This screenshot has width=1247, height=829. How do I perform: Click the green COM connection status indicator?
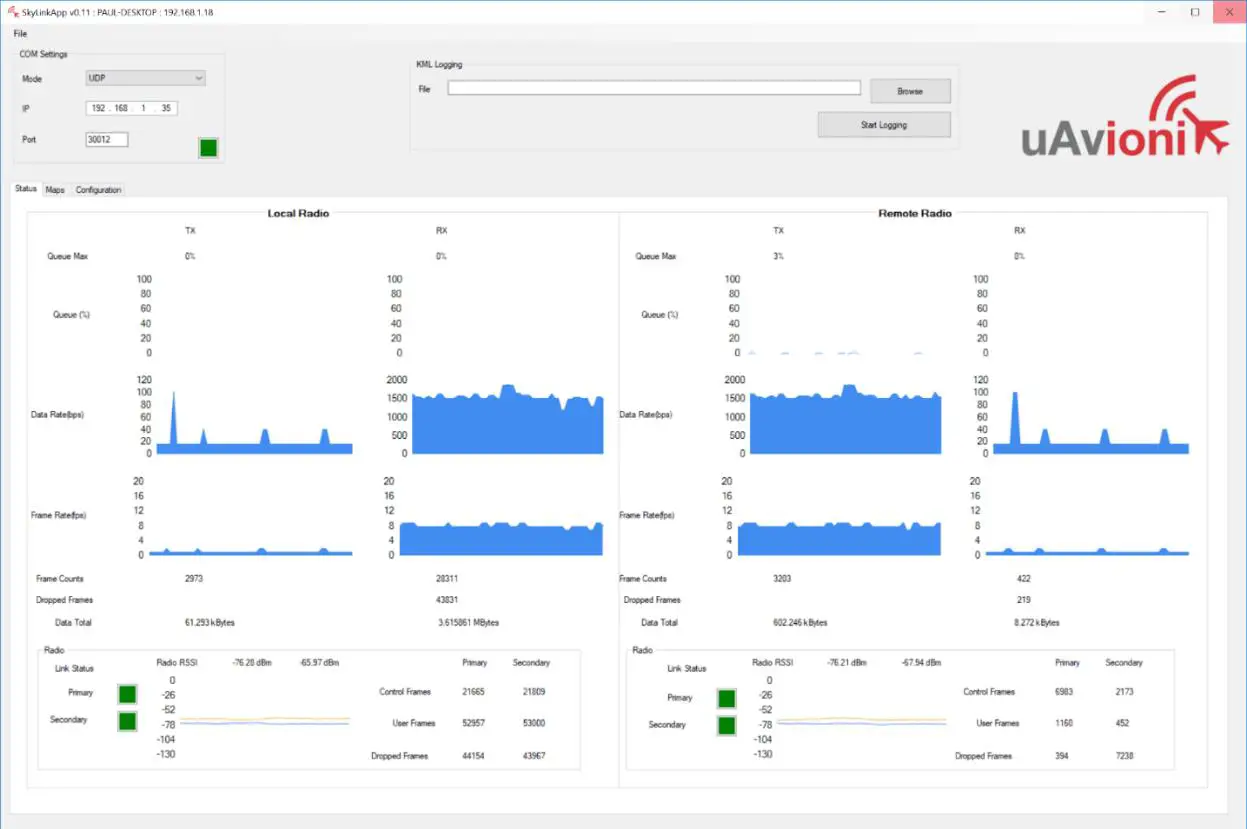coord(208,148)
